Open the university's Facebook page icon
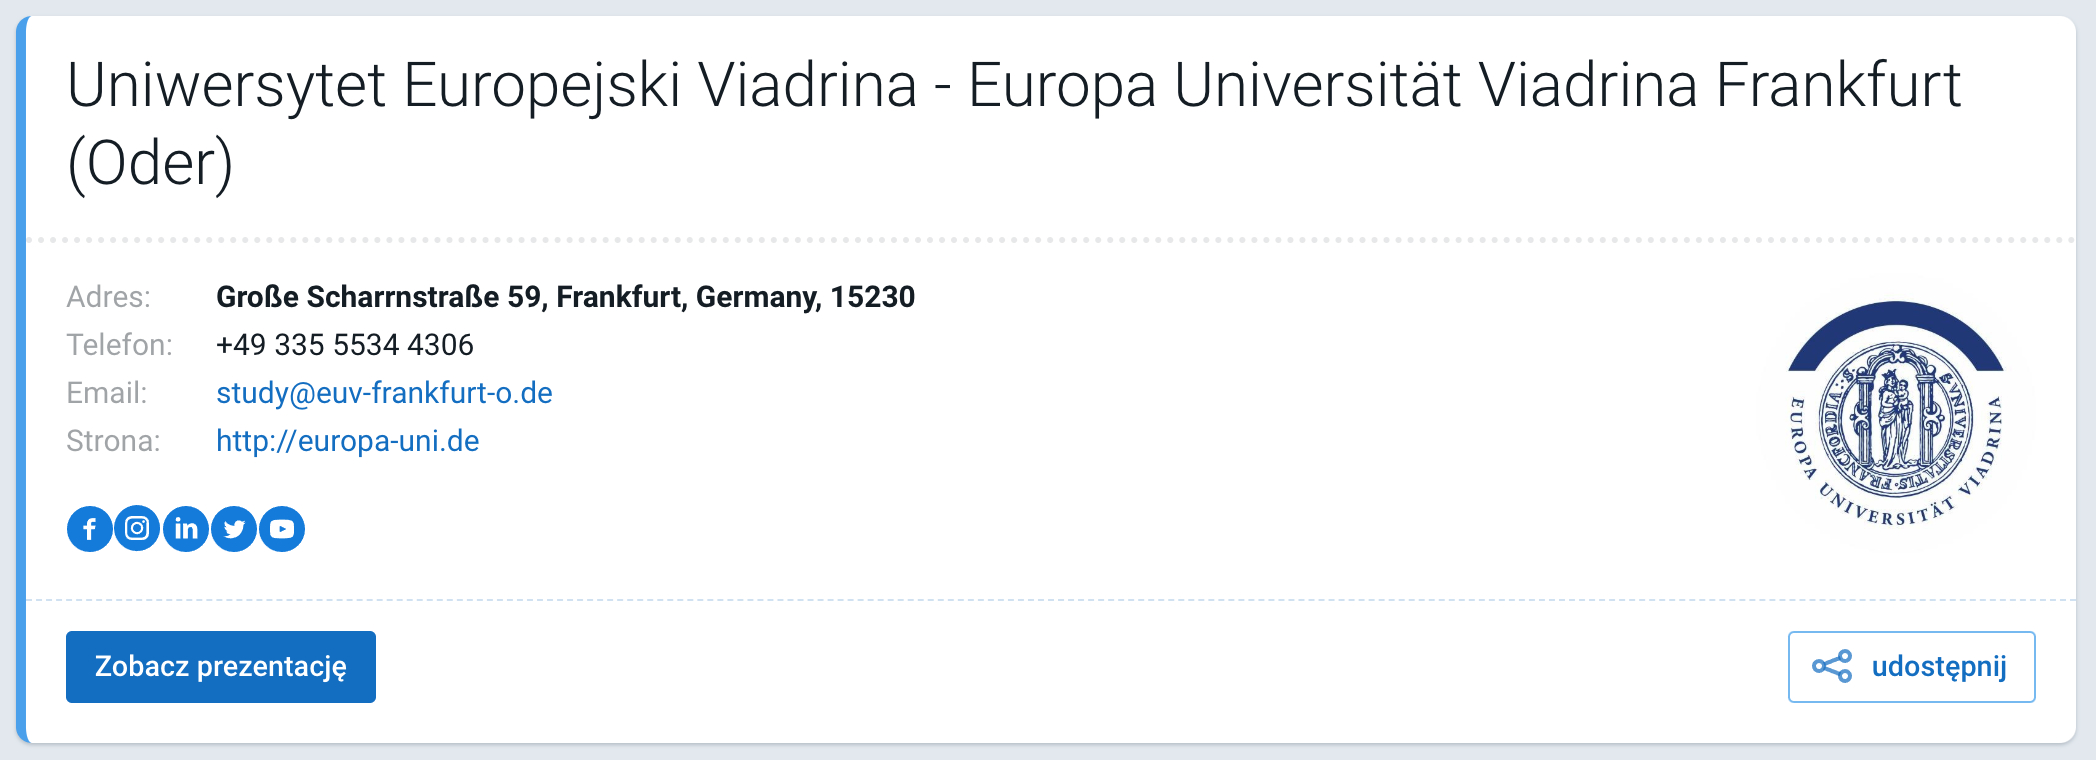 [x=90, y=529]
